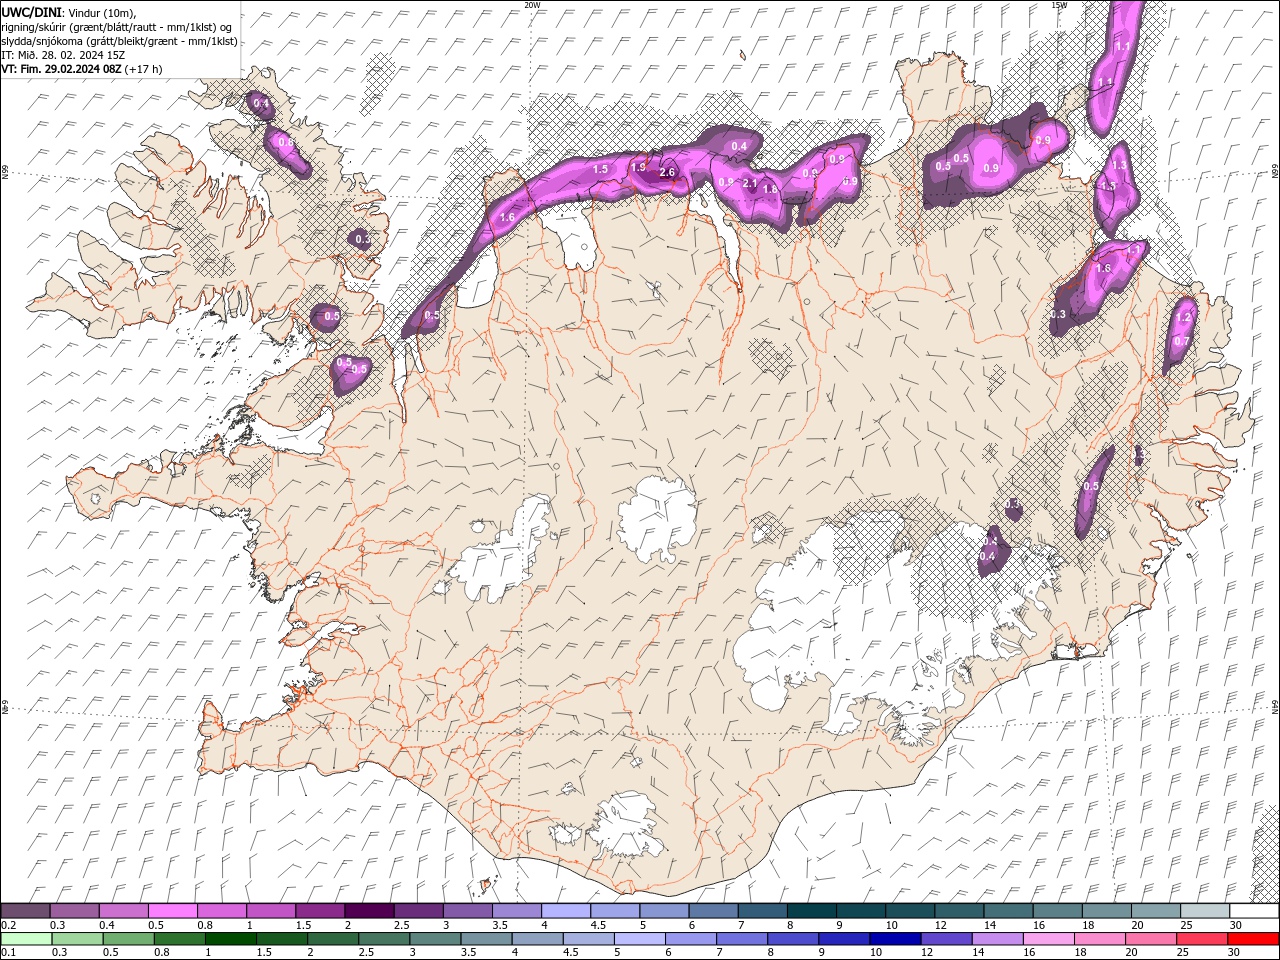Select upper legend swatch between 14 and 16
Viewport: 1280px width, 960px height.
(1008, 911)
